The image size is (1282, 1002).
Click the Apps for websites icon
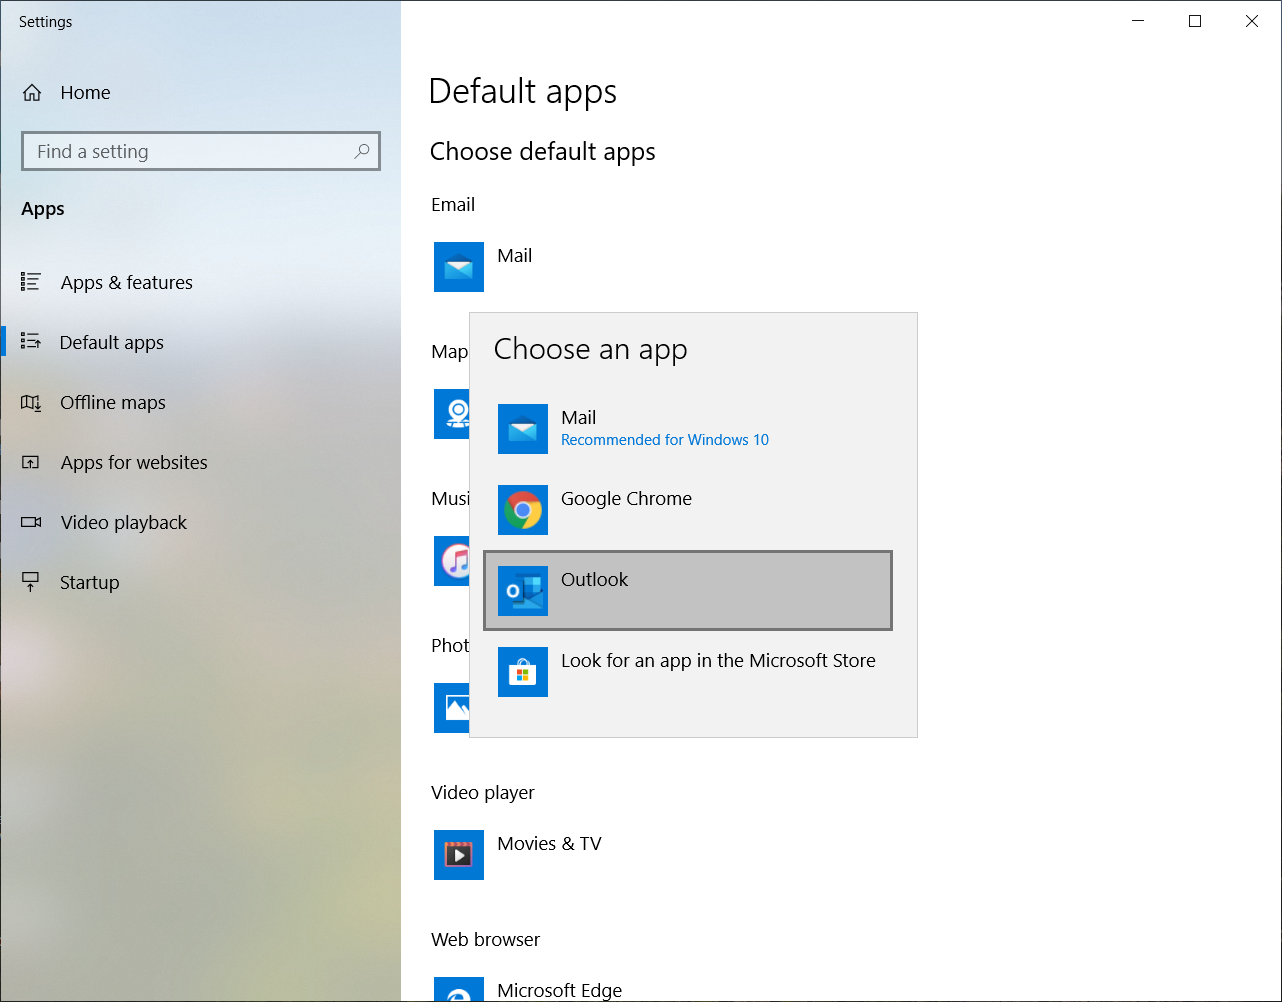tap(31, 462)
